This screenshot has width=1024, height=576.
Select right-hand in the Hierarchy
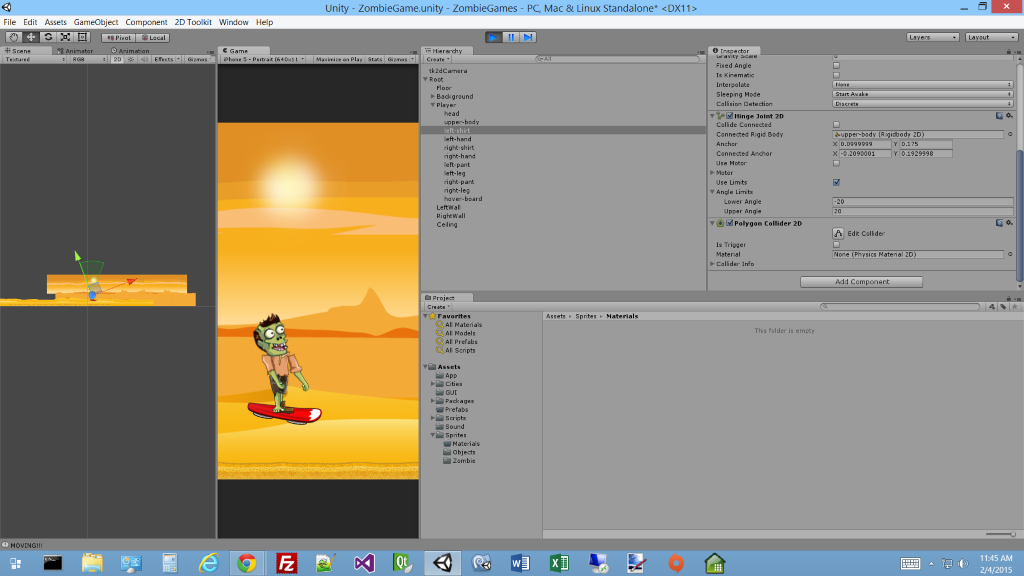(x=460, y=156)
